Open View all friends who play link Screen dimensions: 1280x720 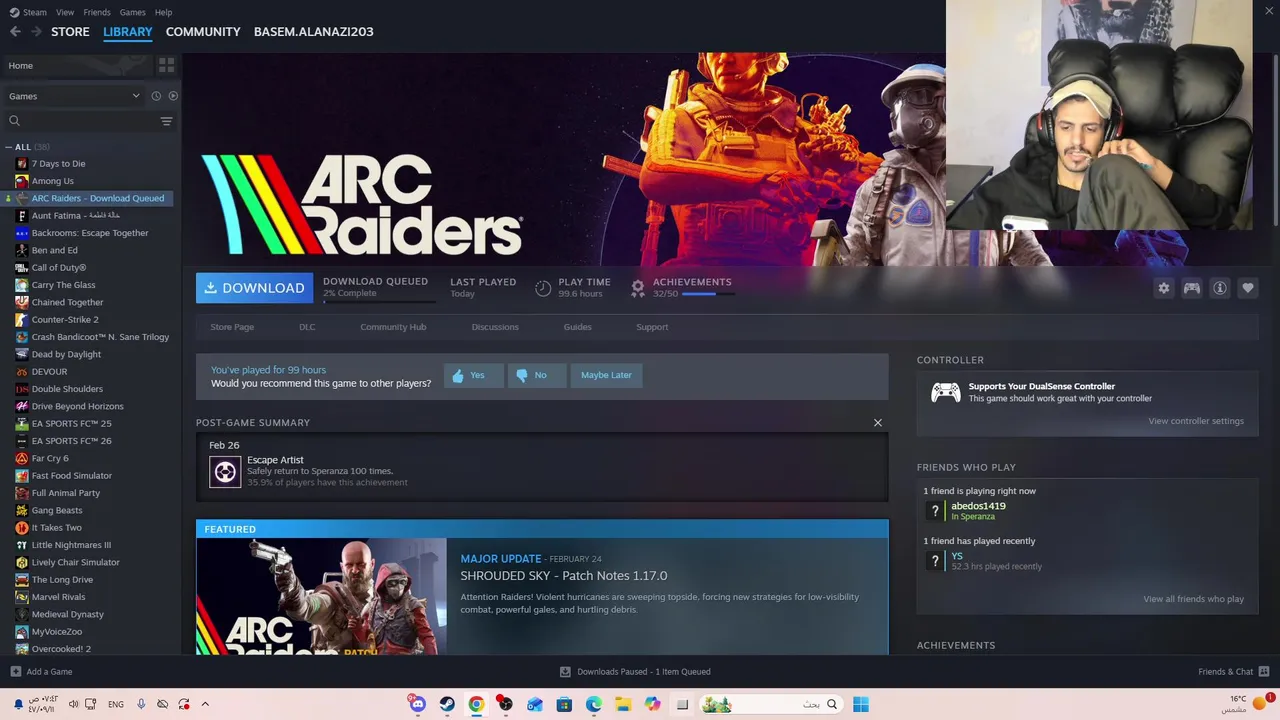click(1193, 599)
